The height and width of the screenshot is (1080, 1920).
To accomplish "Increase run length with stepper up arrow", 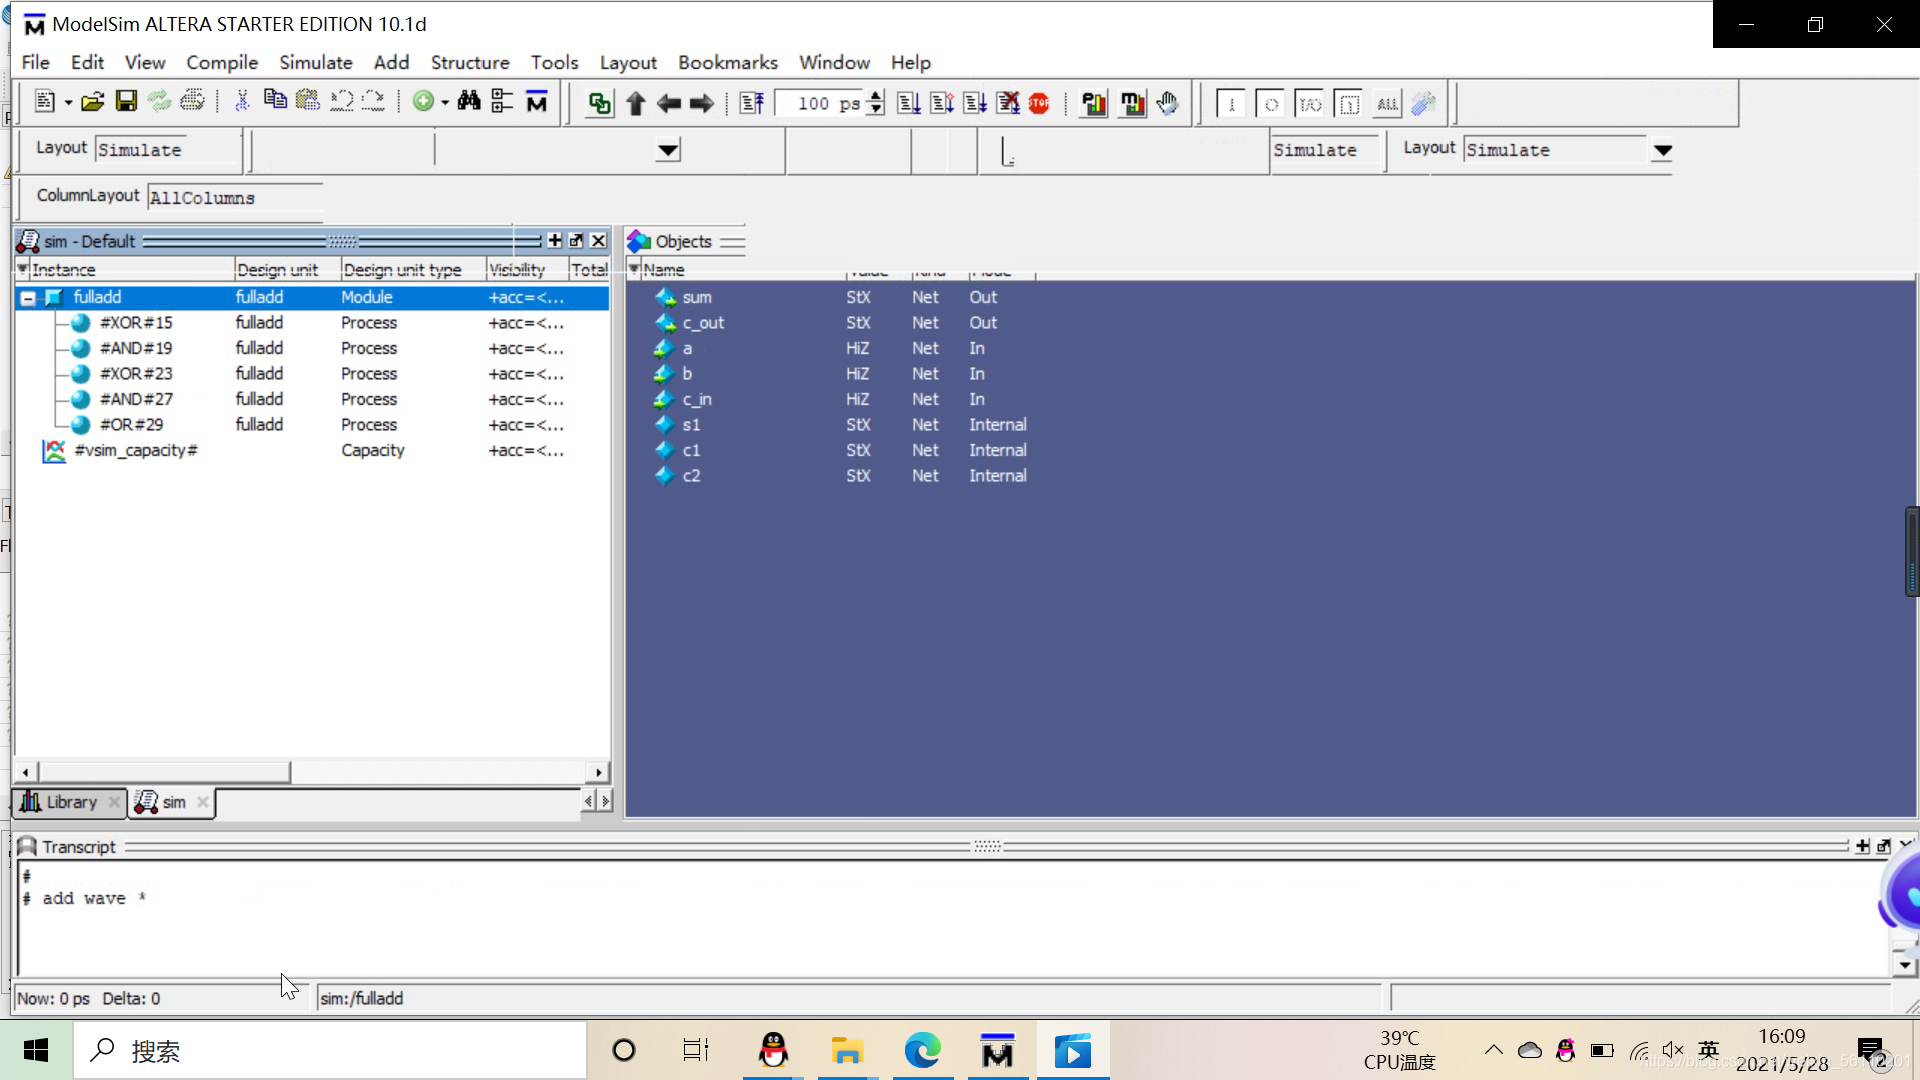I will click(876, 97).
